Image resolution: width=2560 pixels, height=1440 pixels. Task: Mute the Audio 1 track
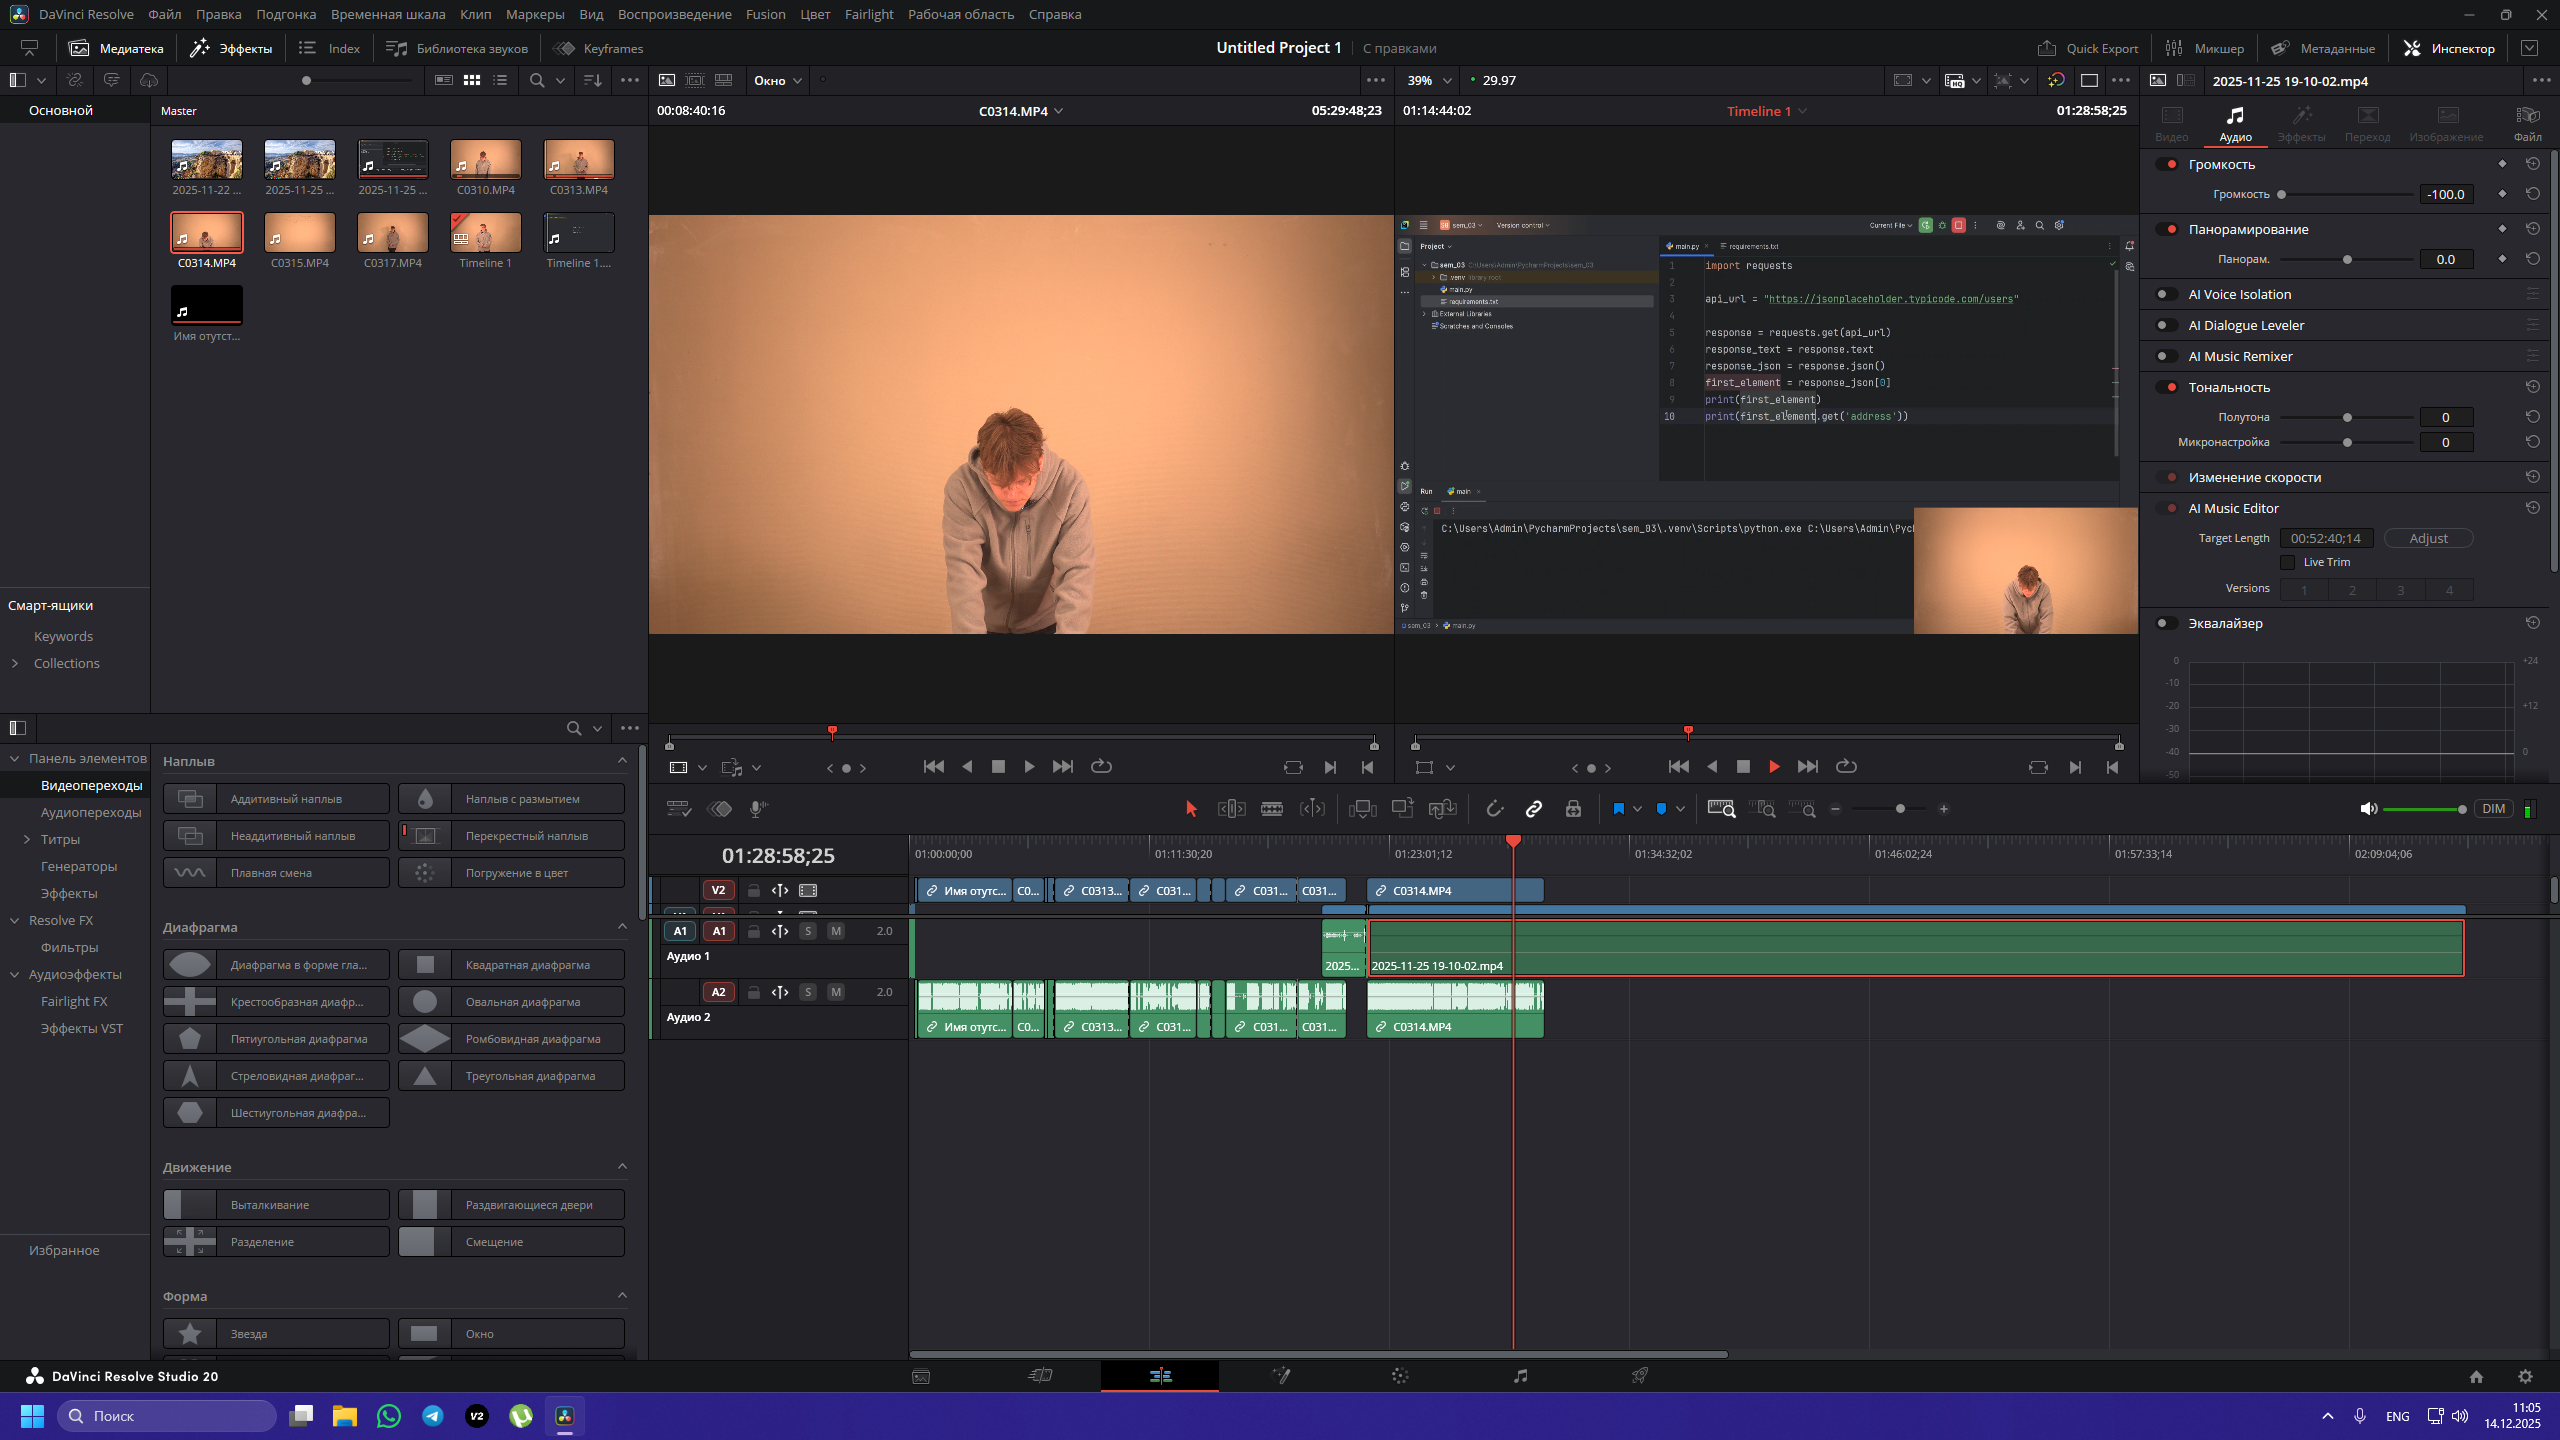pyautogui.click(x=836, y=931)
